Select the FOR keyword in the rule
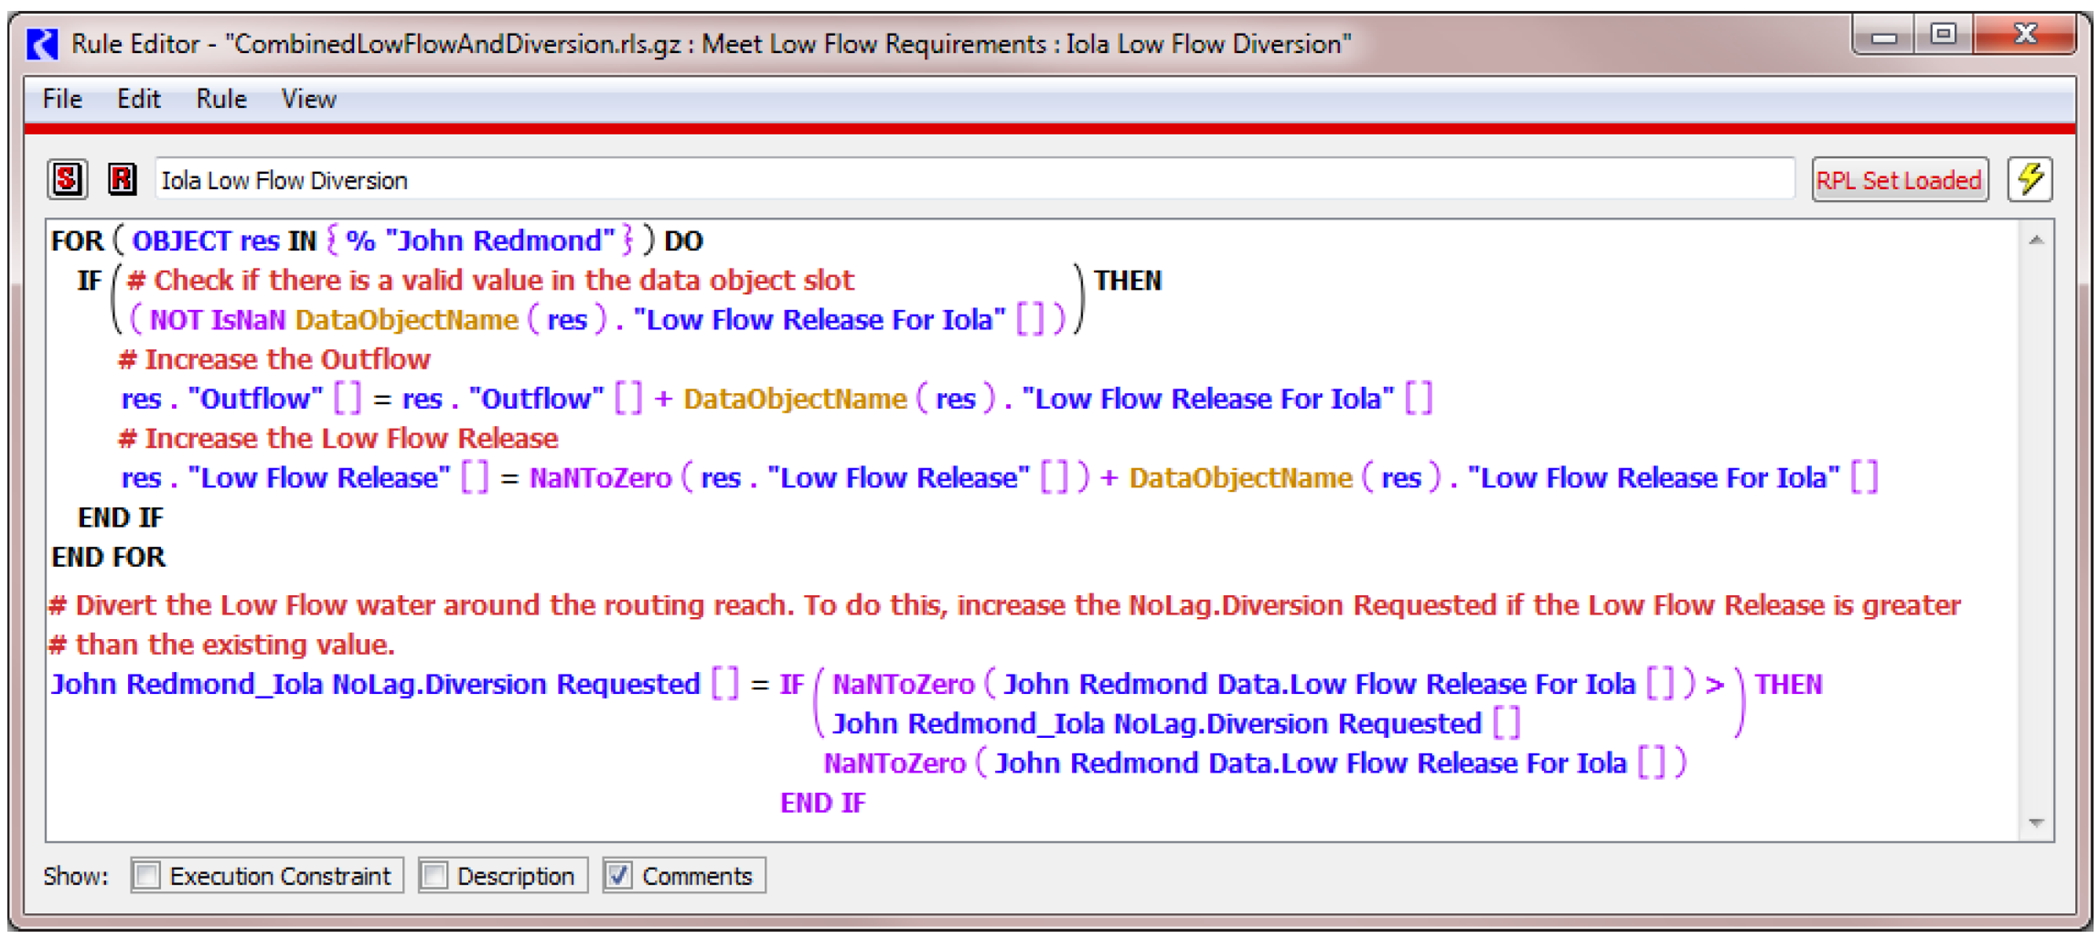 (77, 241)
